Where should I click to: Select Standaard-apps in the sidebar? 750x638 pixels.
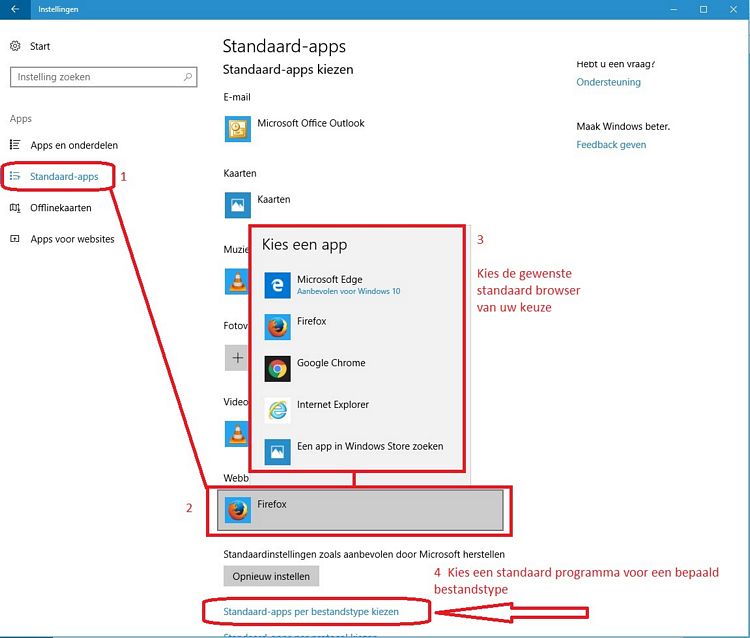click(64, 176)
